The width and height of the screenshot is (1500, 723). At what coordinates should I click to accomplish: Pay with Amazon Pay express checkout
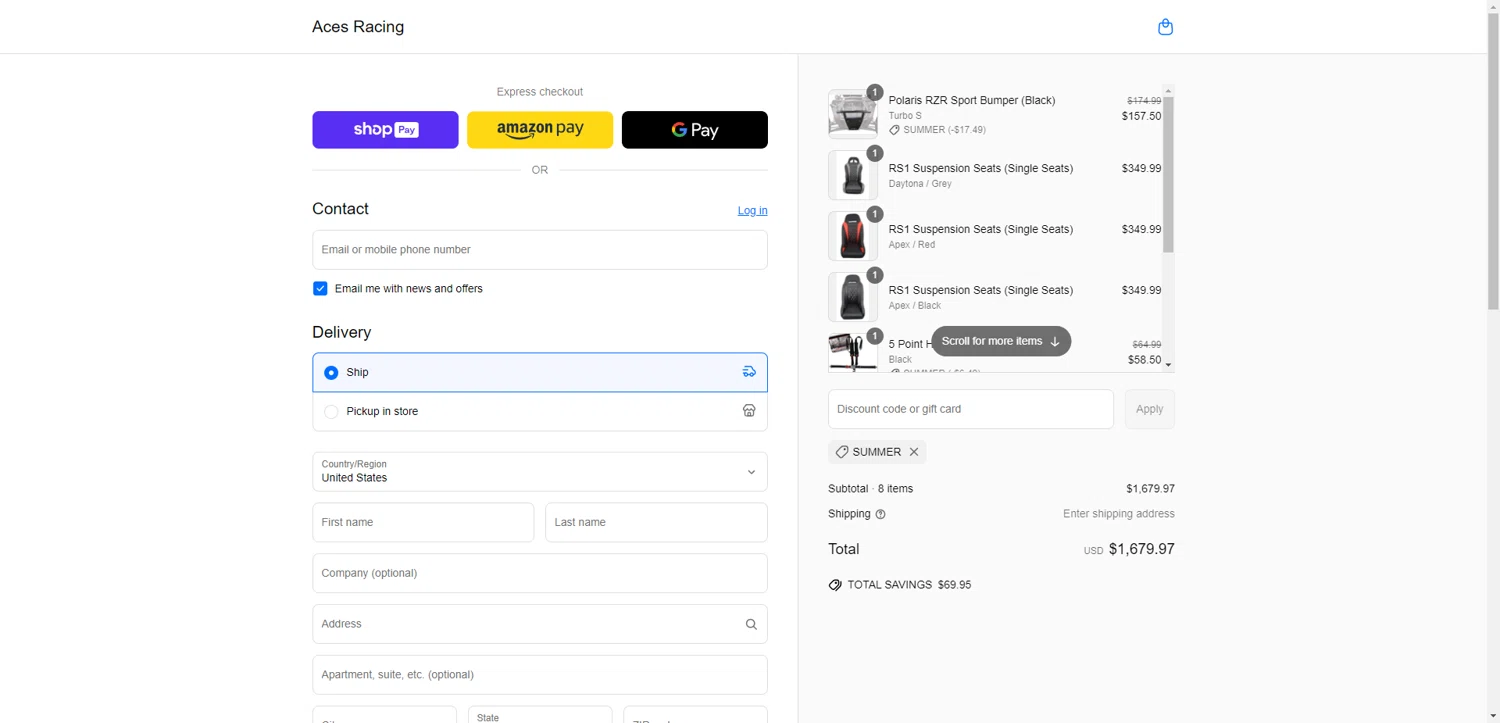540,130
